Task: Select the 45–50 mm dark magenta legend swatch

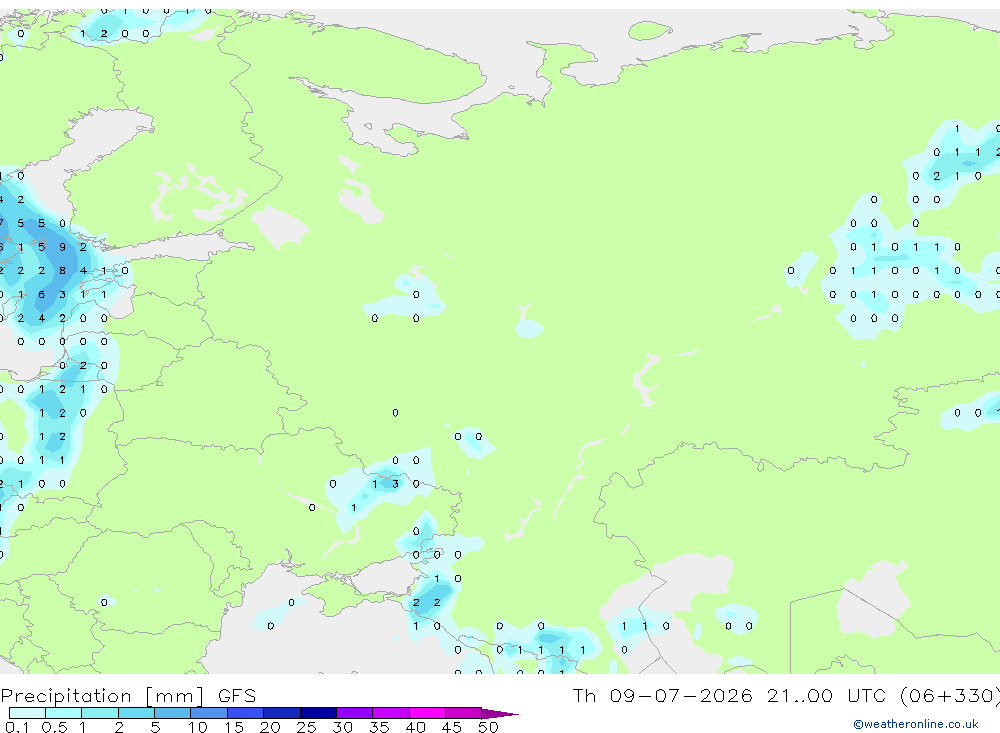Action: [464, 713]
